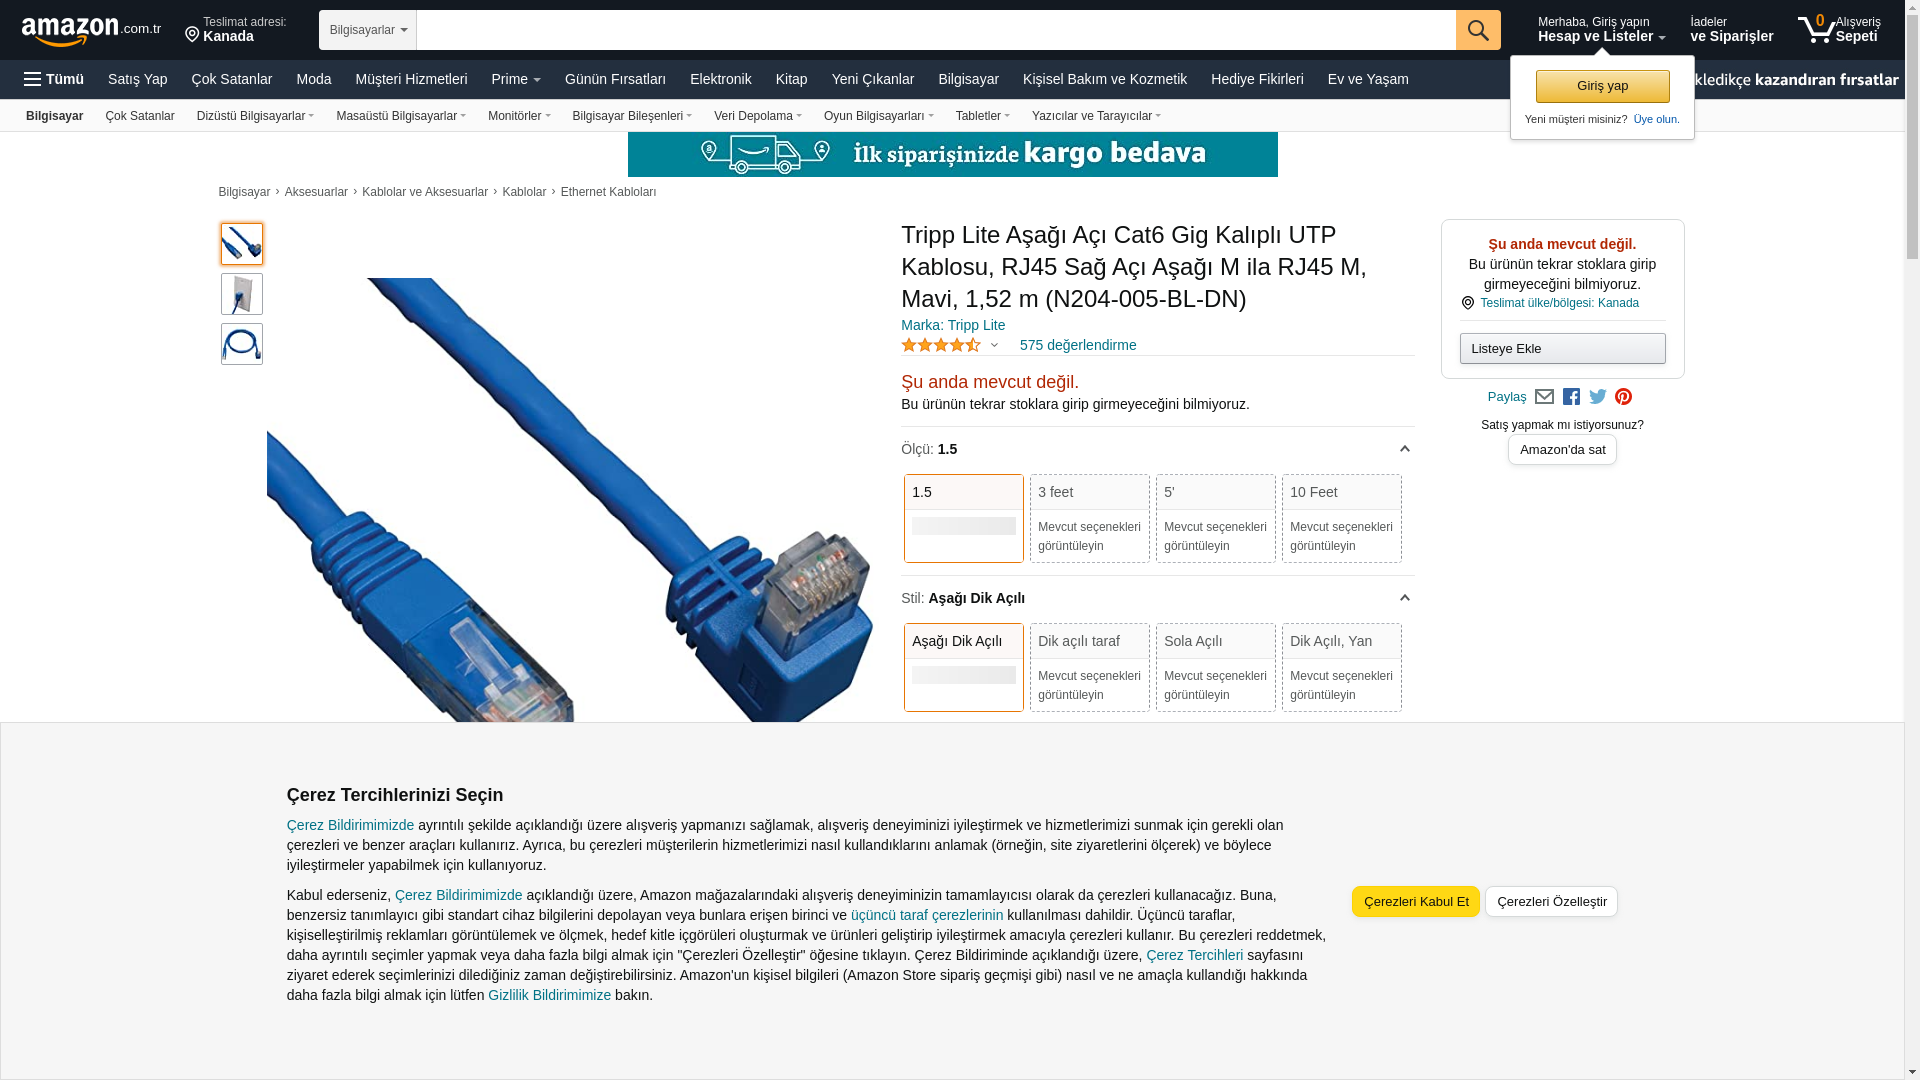Click the search text field

(936, 30)
